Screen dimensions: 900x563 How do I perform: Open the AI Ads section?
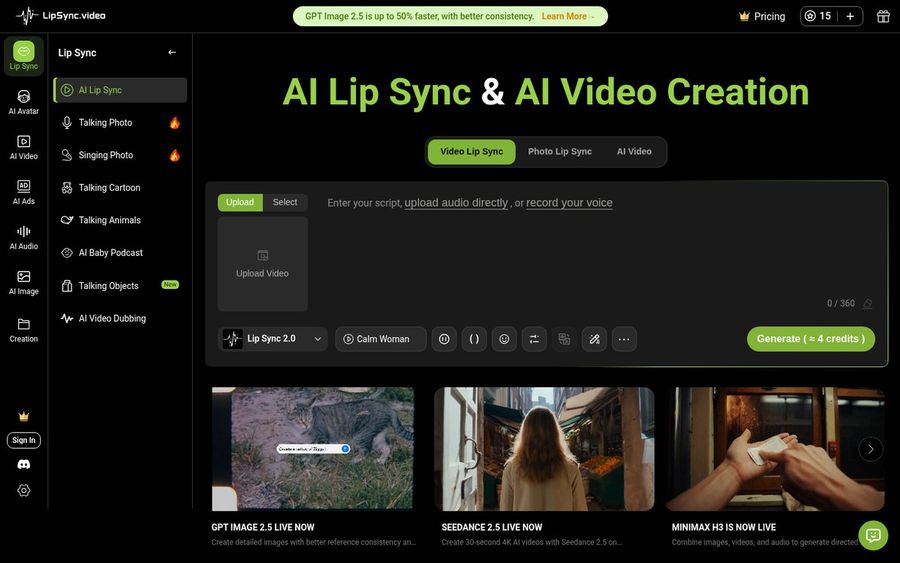24,192
